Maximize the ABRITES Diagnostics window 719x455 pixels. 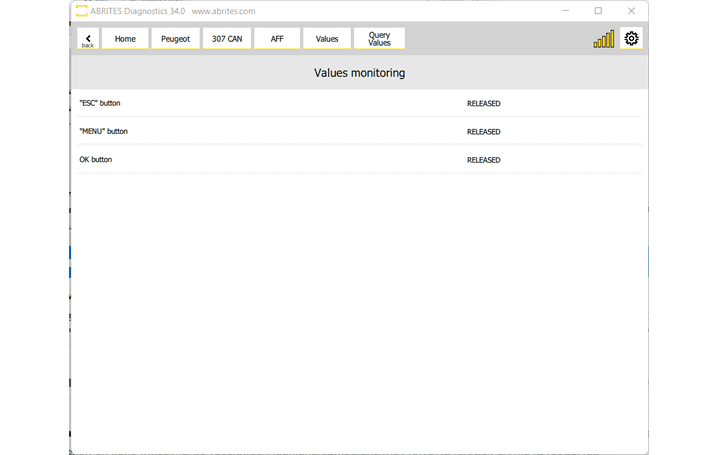tap(598, 11)
